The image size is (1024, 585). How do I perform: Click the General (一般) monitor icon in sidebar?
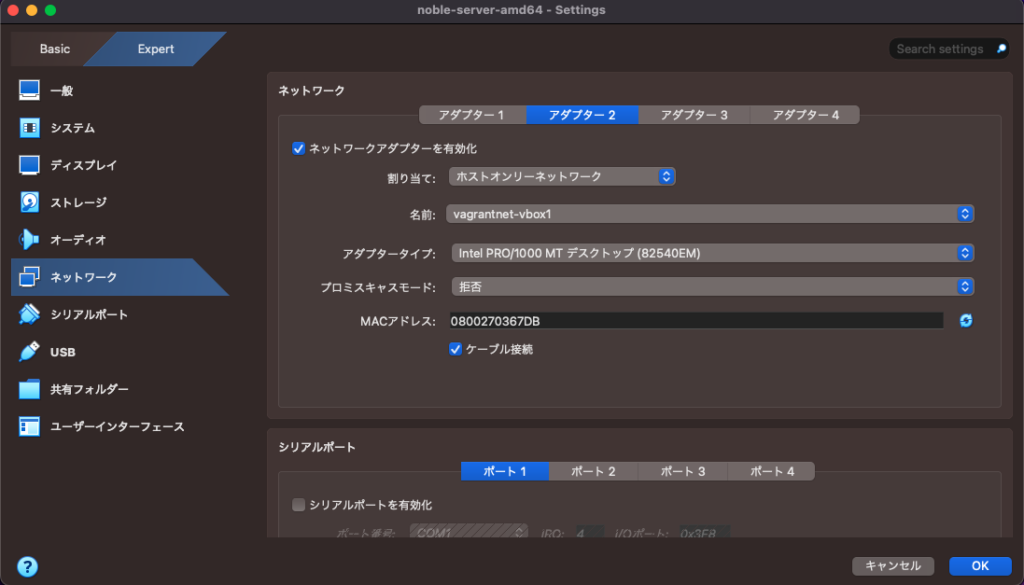click(29, 91)
